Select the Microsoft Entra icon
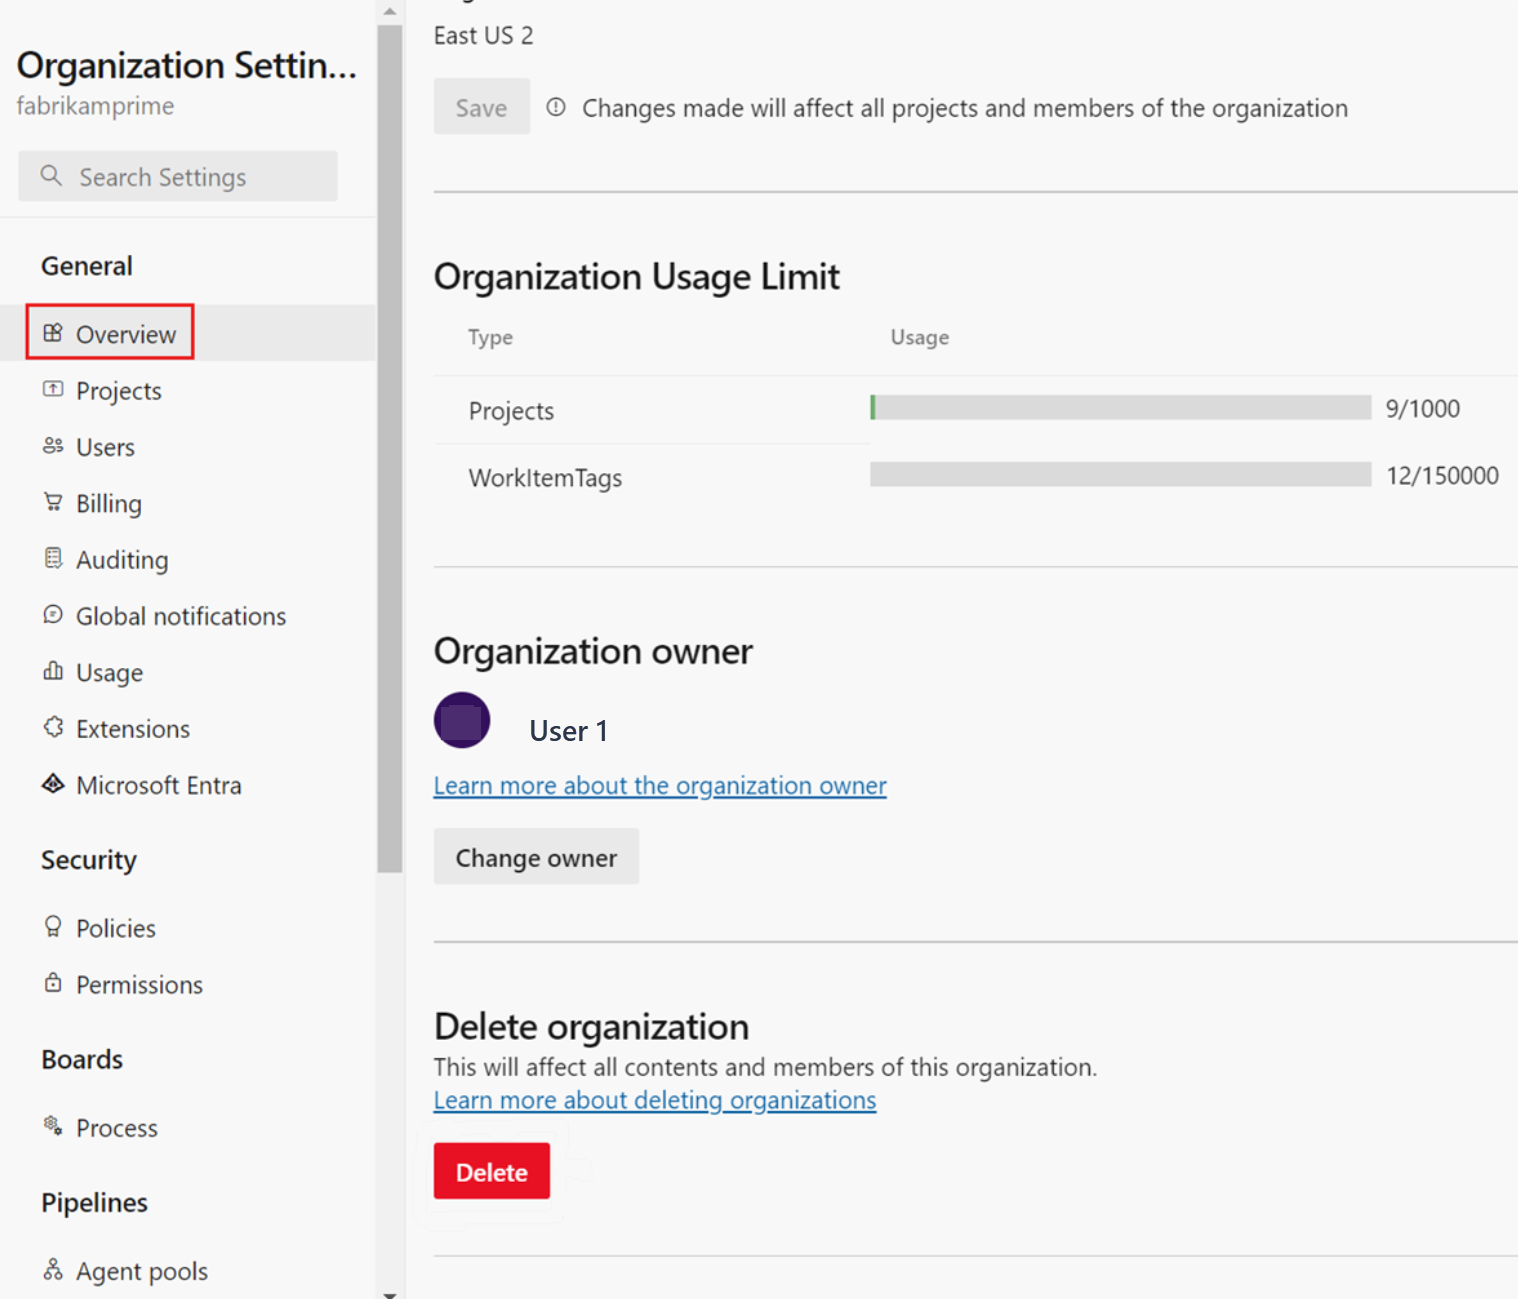This screenshot has width=1518, height=1299. tap(53, 784)
